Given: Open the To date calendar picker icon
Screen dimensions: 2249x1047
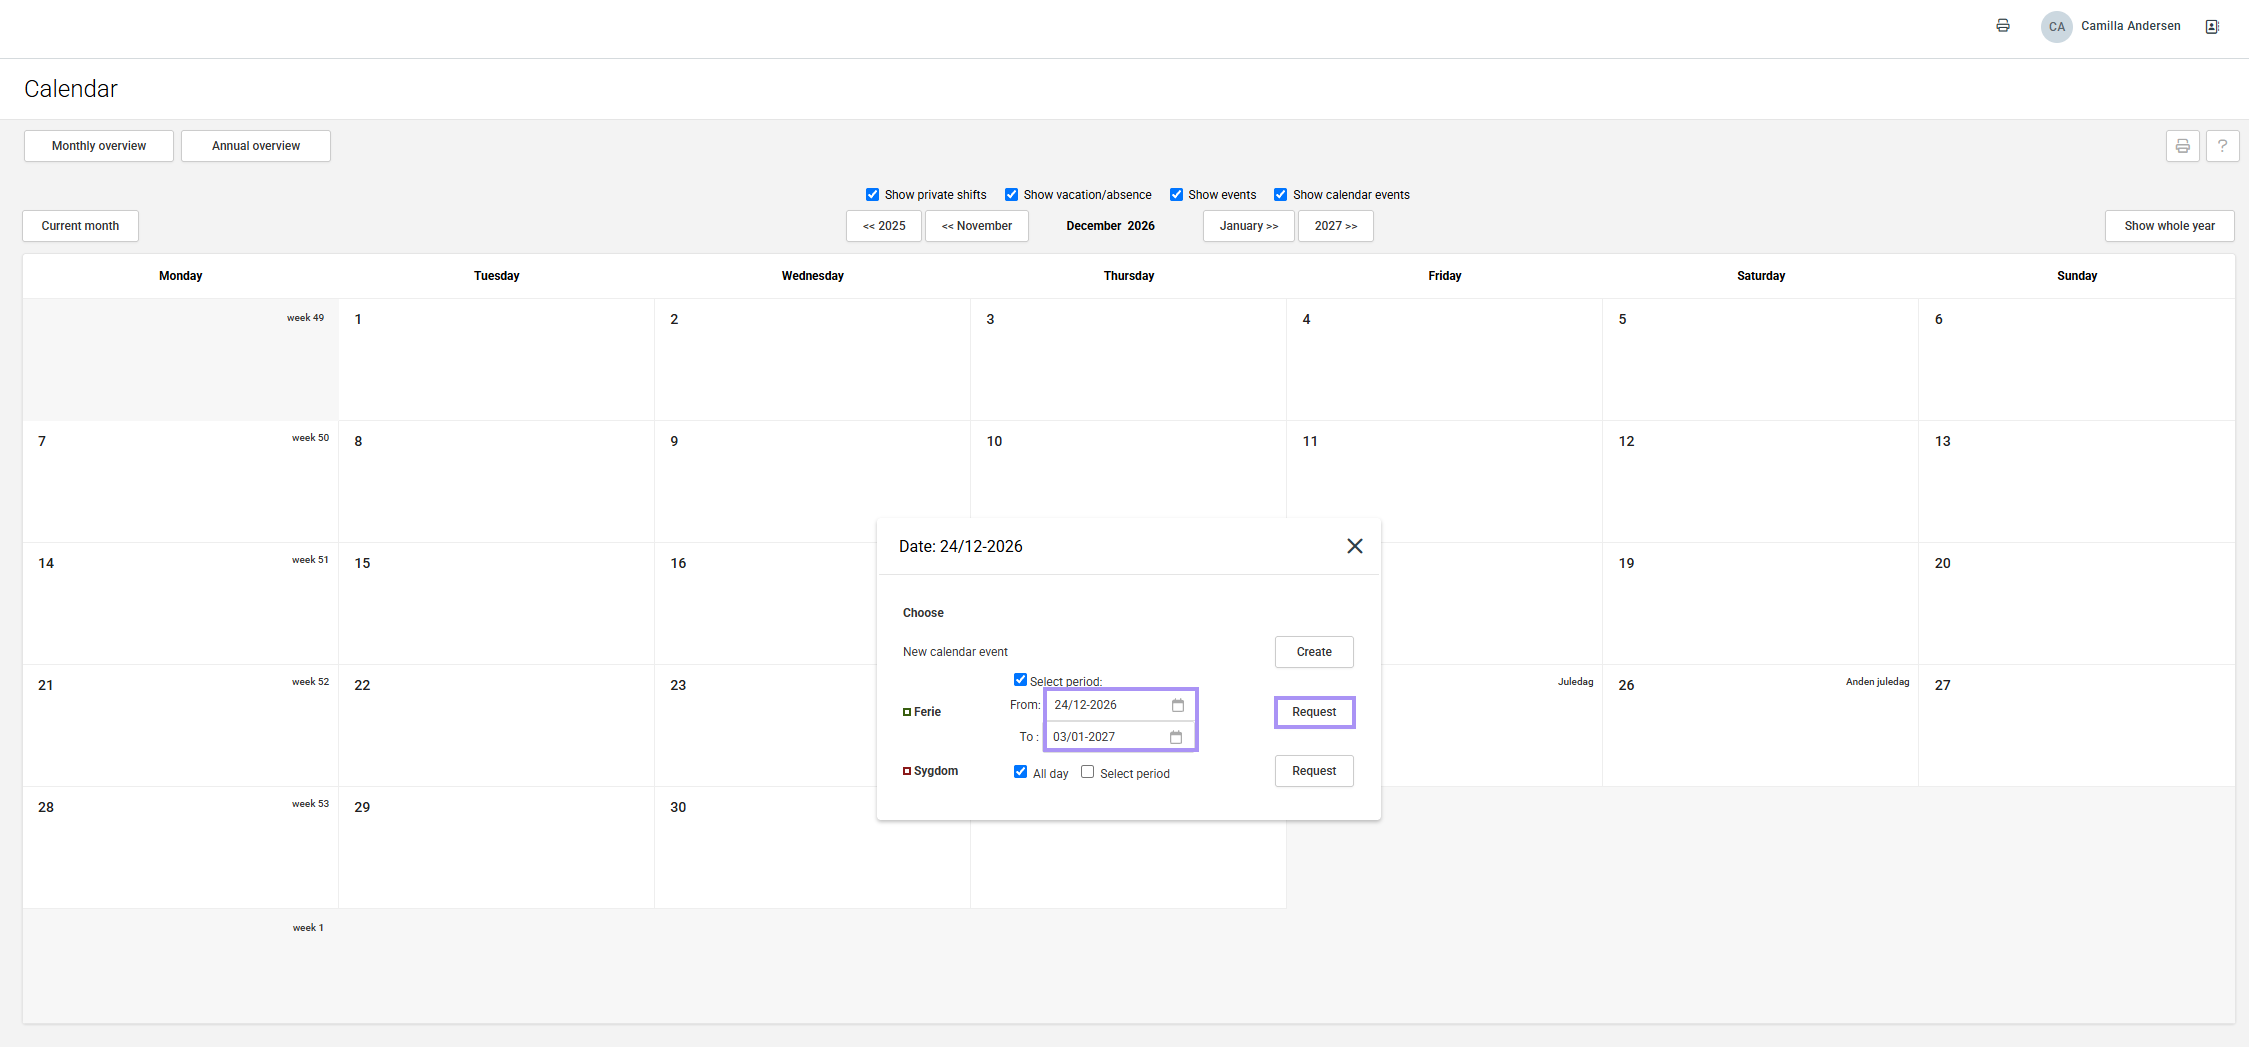Looking at the screenshot, I should 1176,737.
